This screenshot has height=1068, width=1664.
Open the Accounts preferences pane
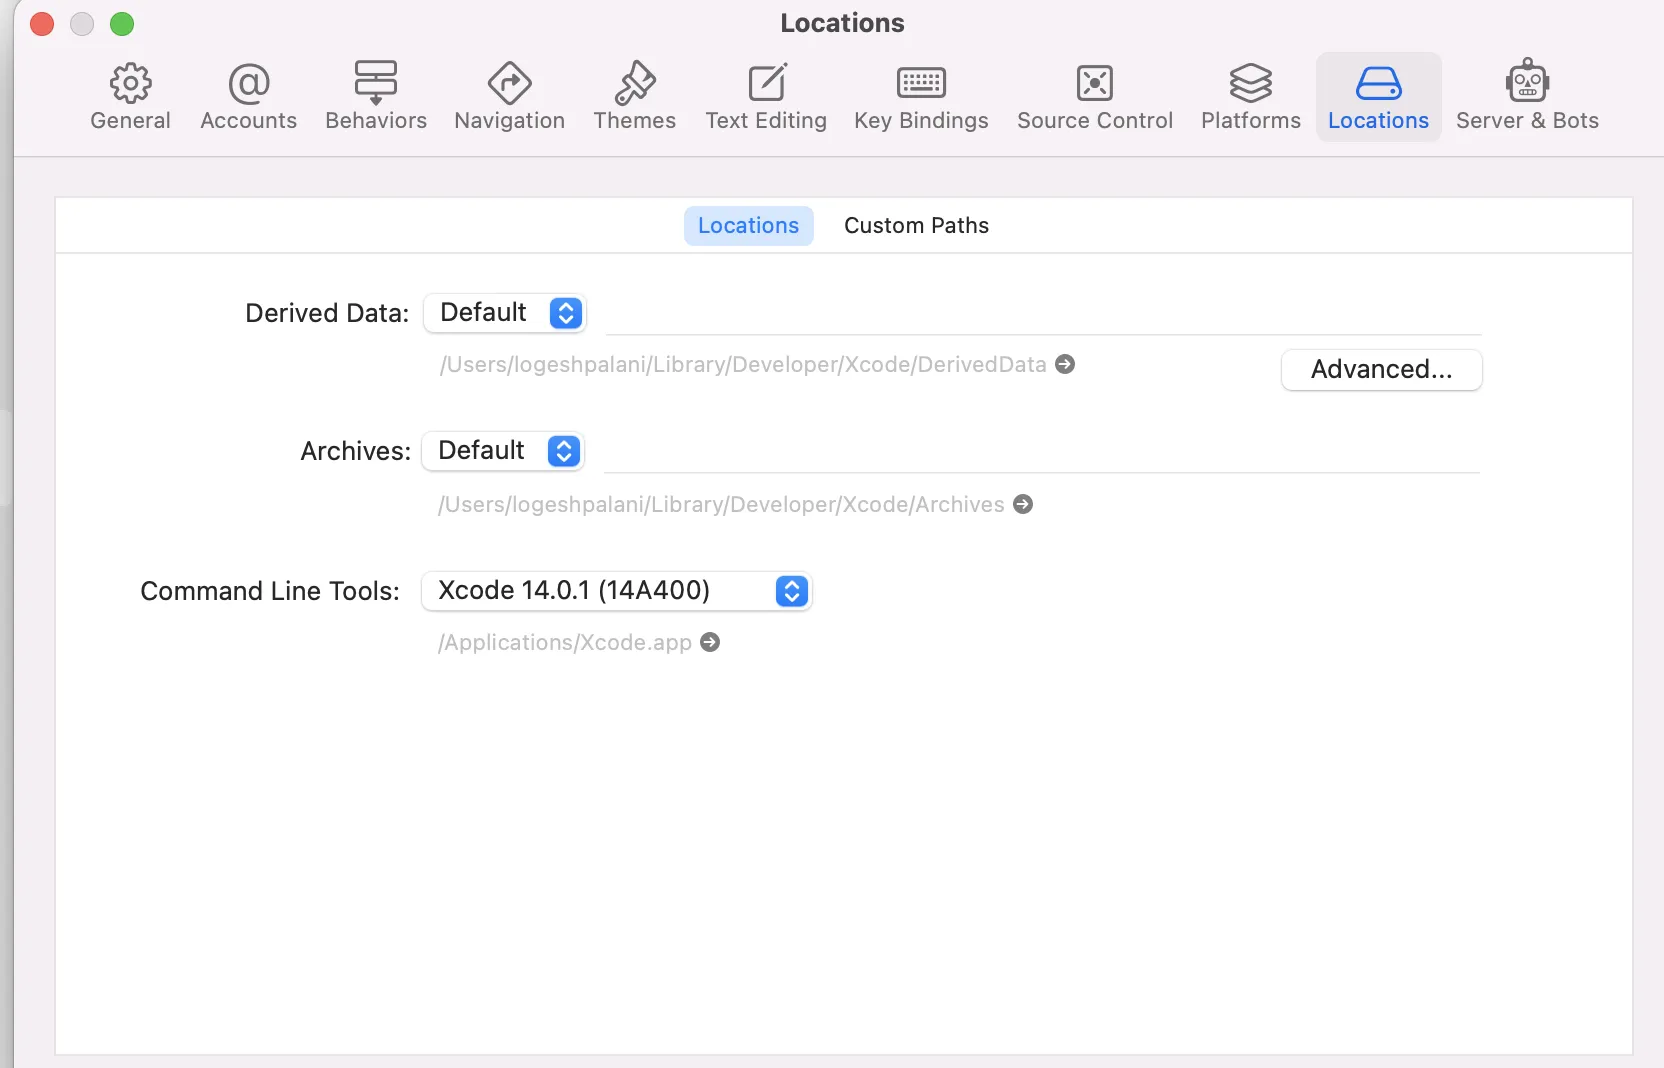(248, 97)
